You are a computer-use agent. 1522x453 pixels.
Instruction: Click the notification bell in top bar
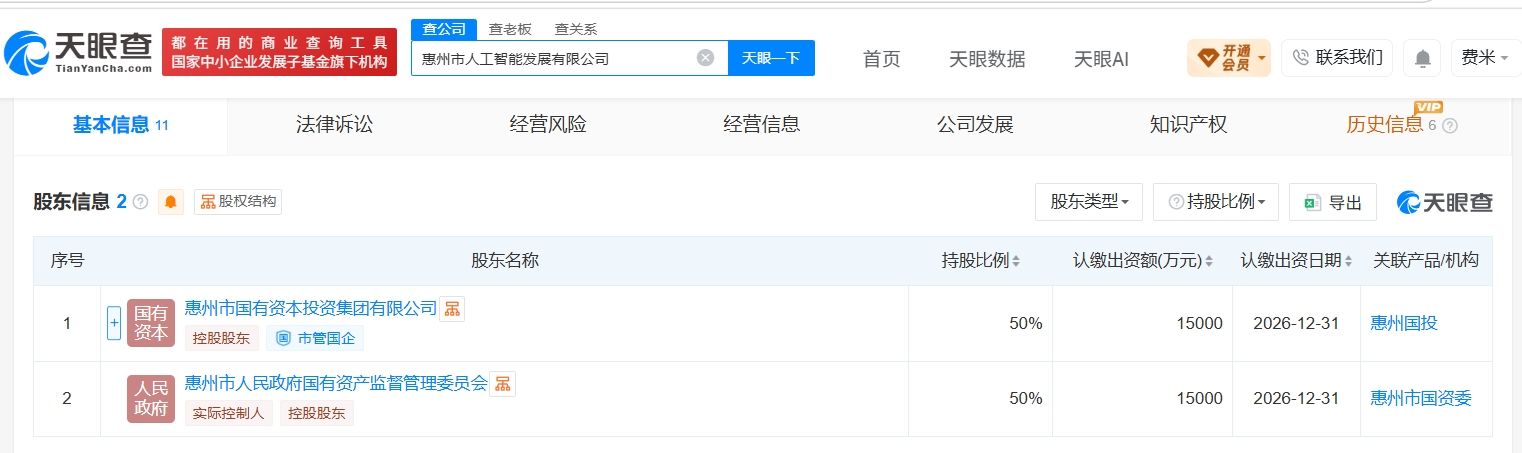[1422, 58]
